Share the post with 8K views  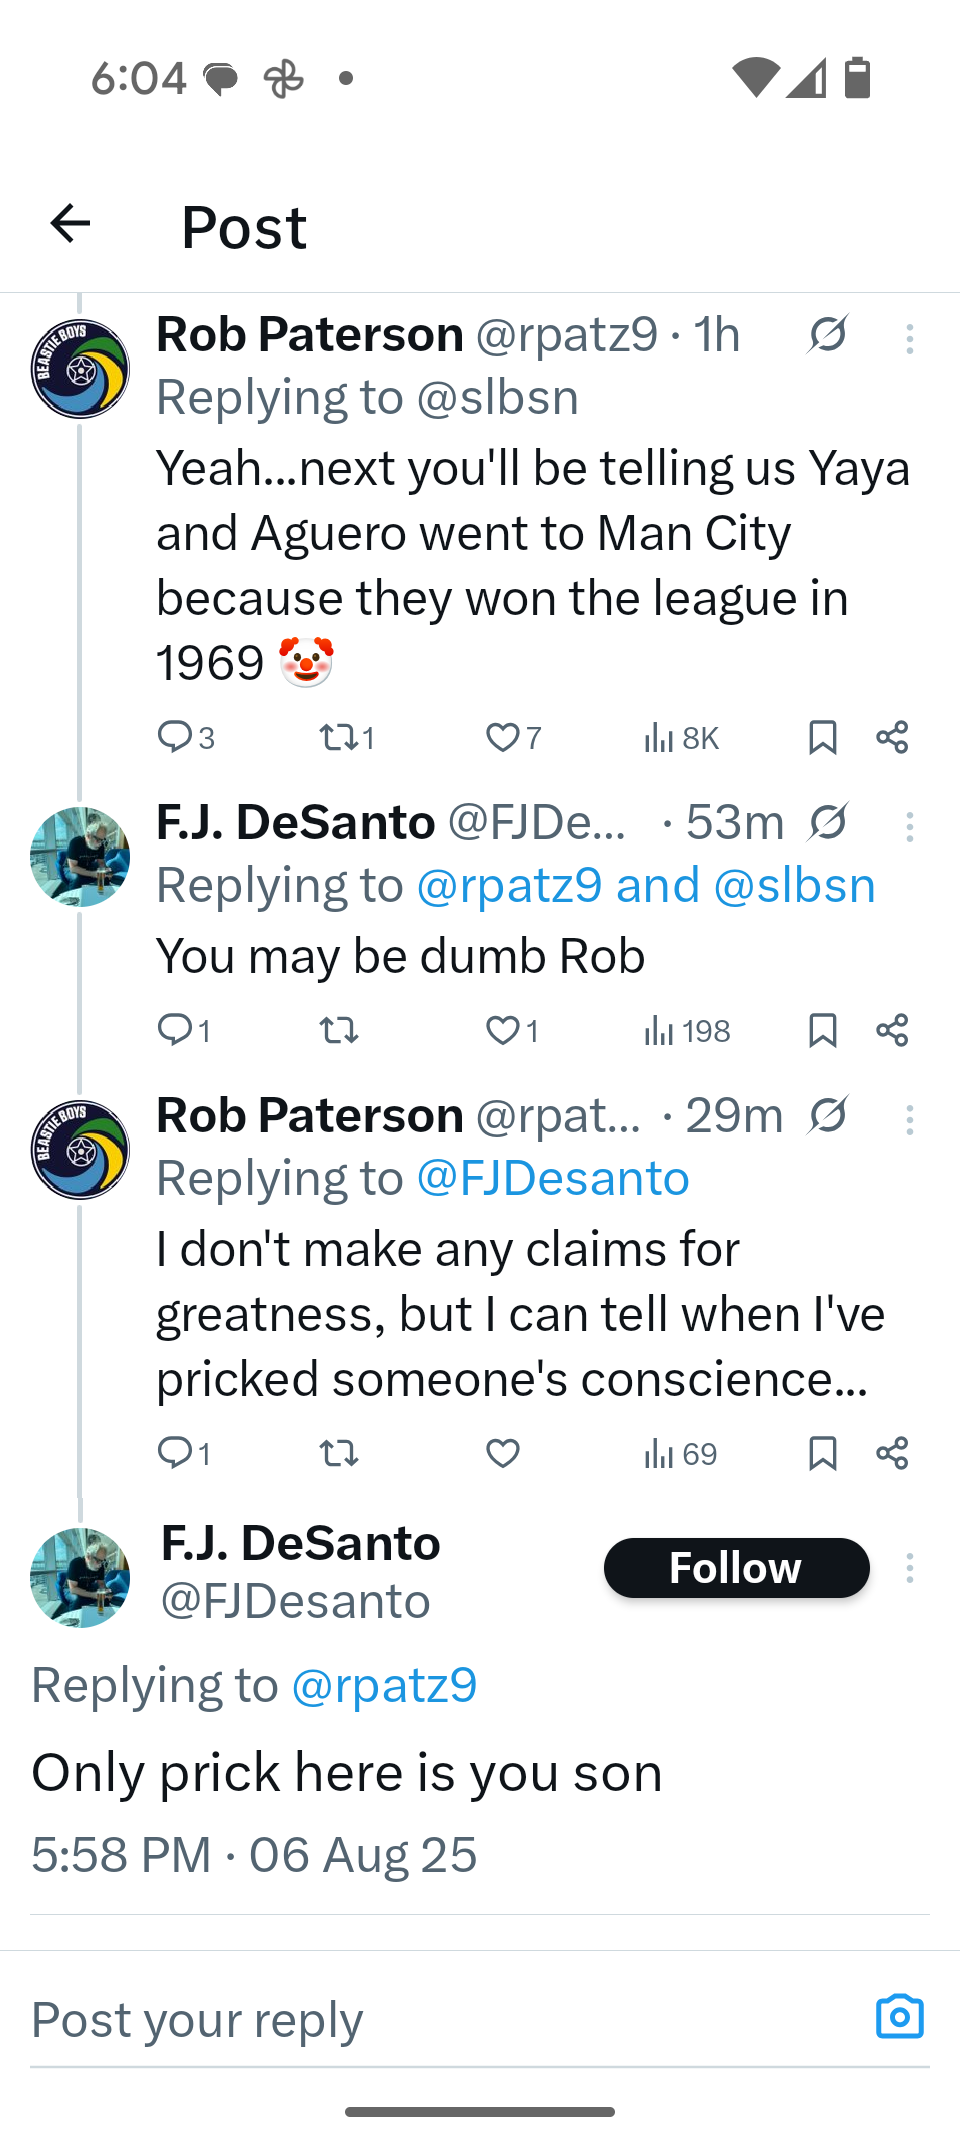pyautogui.click(x=892, y=737)
